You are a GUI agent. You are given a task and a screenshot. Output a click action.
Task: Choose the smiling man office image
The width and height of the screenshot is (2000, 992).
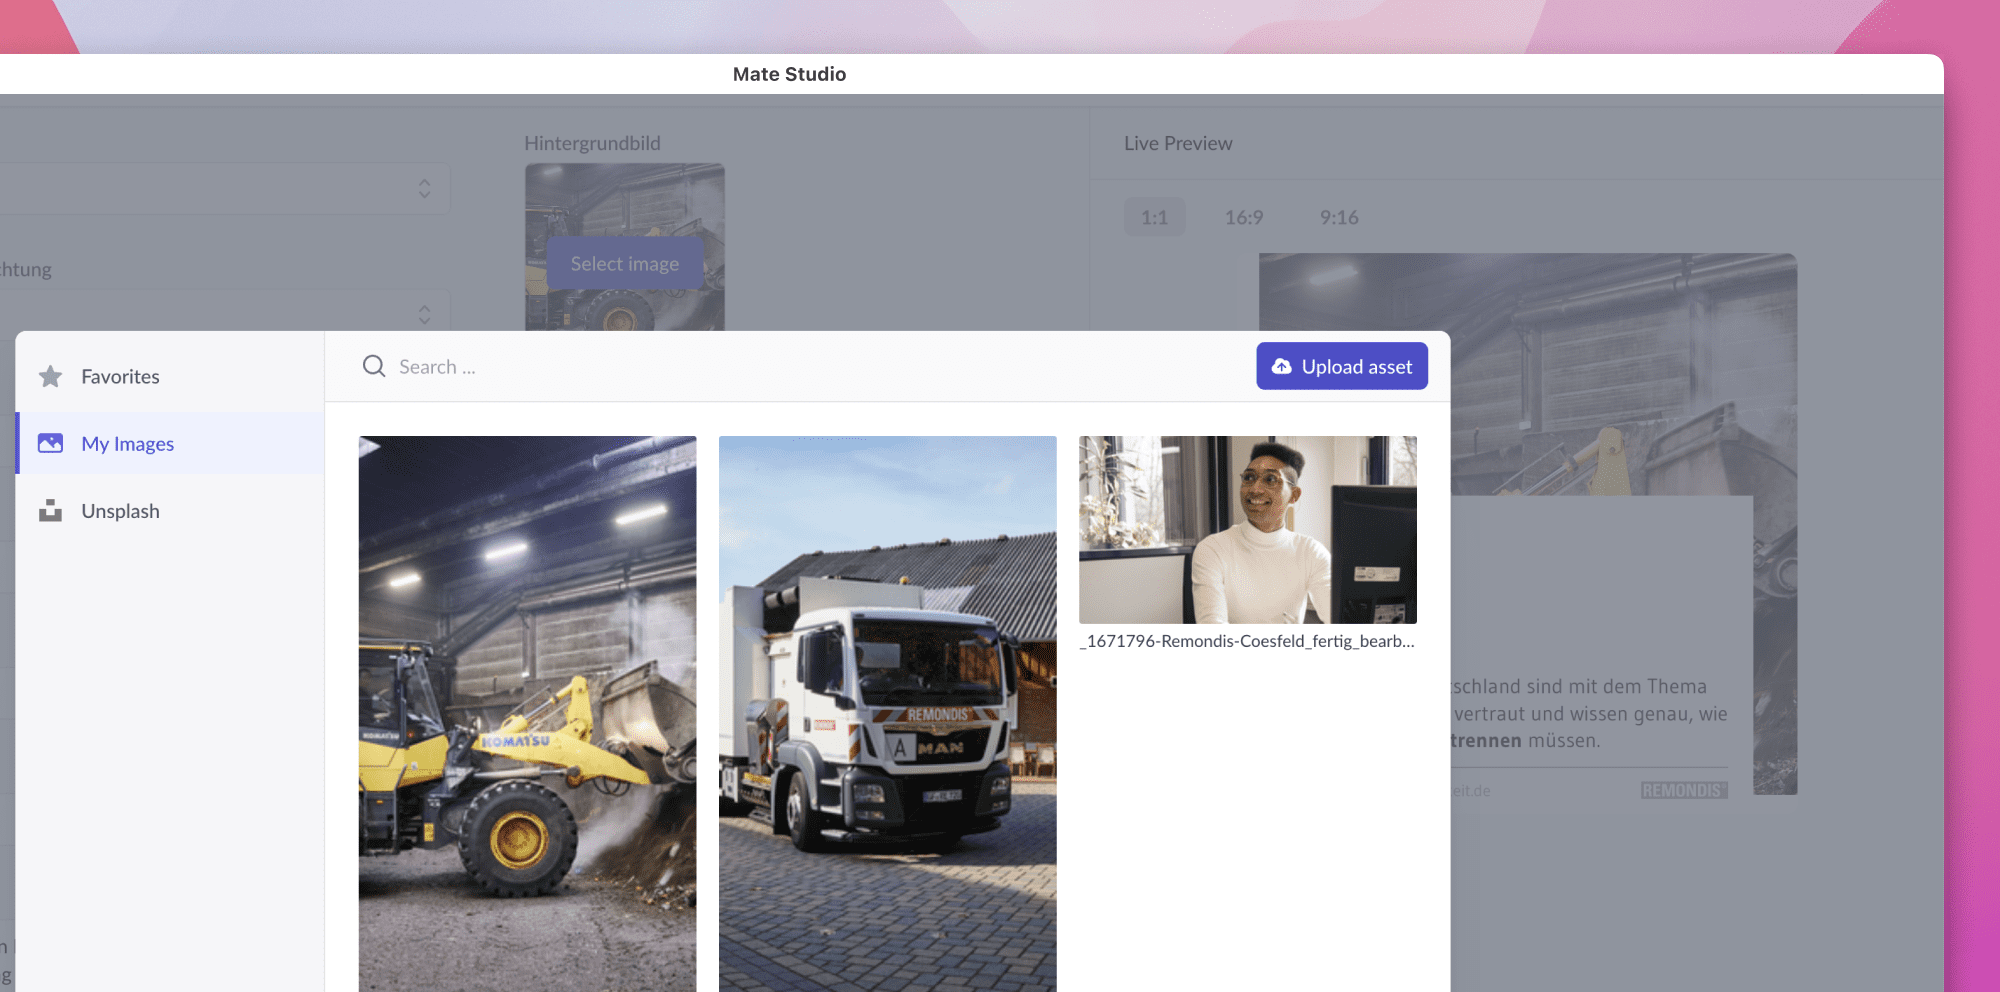(1248, 530)
